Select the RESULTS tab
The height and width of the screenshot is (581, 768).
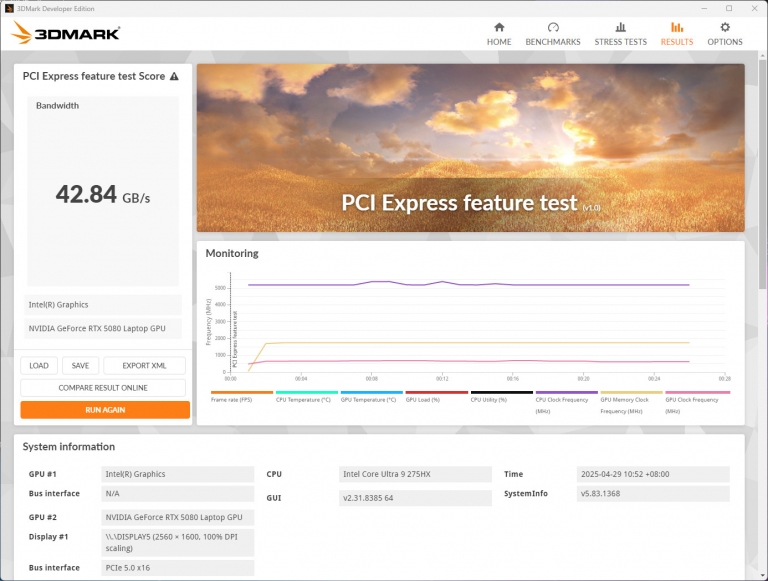click(x=676, y=34)
